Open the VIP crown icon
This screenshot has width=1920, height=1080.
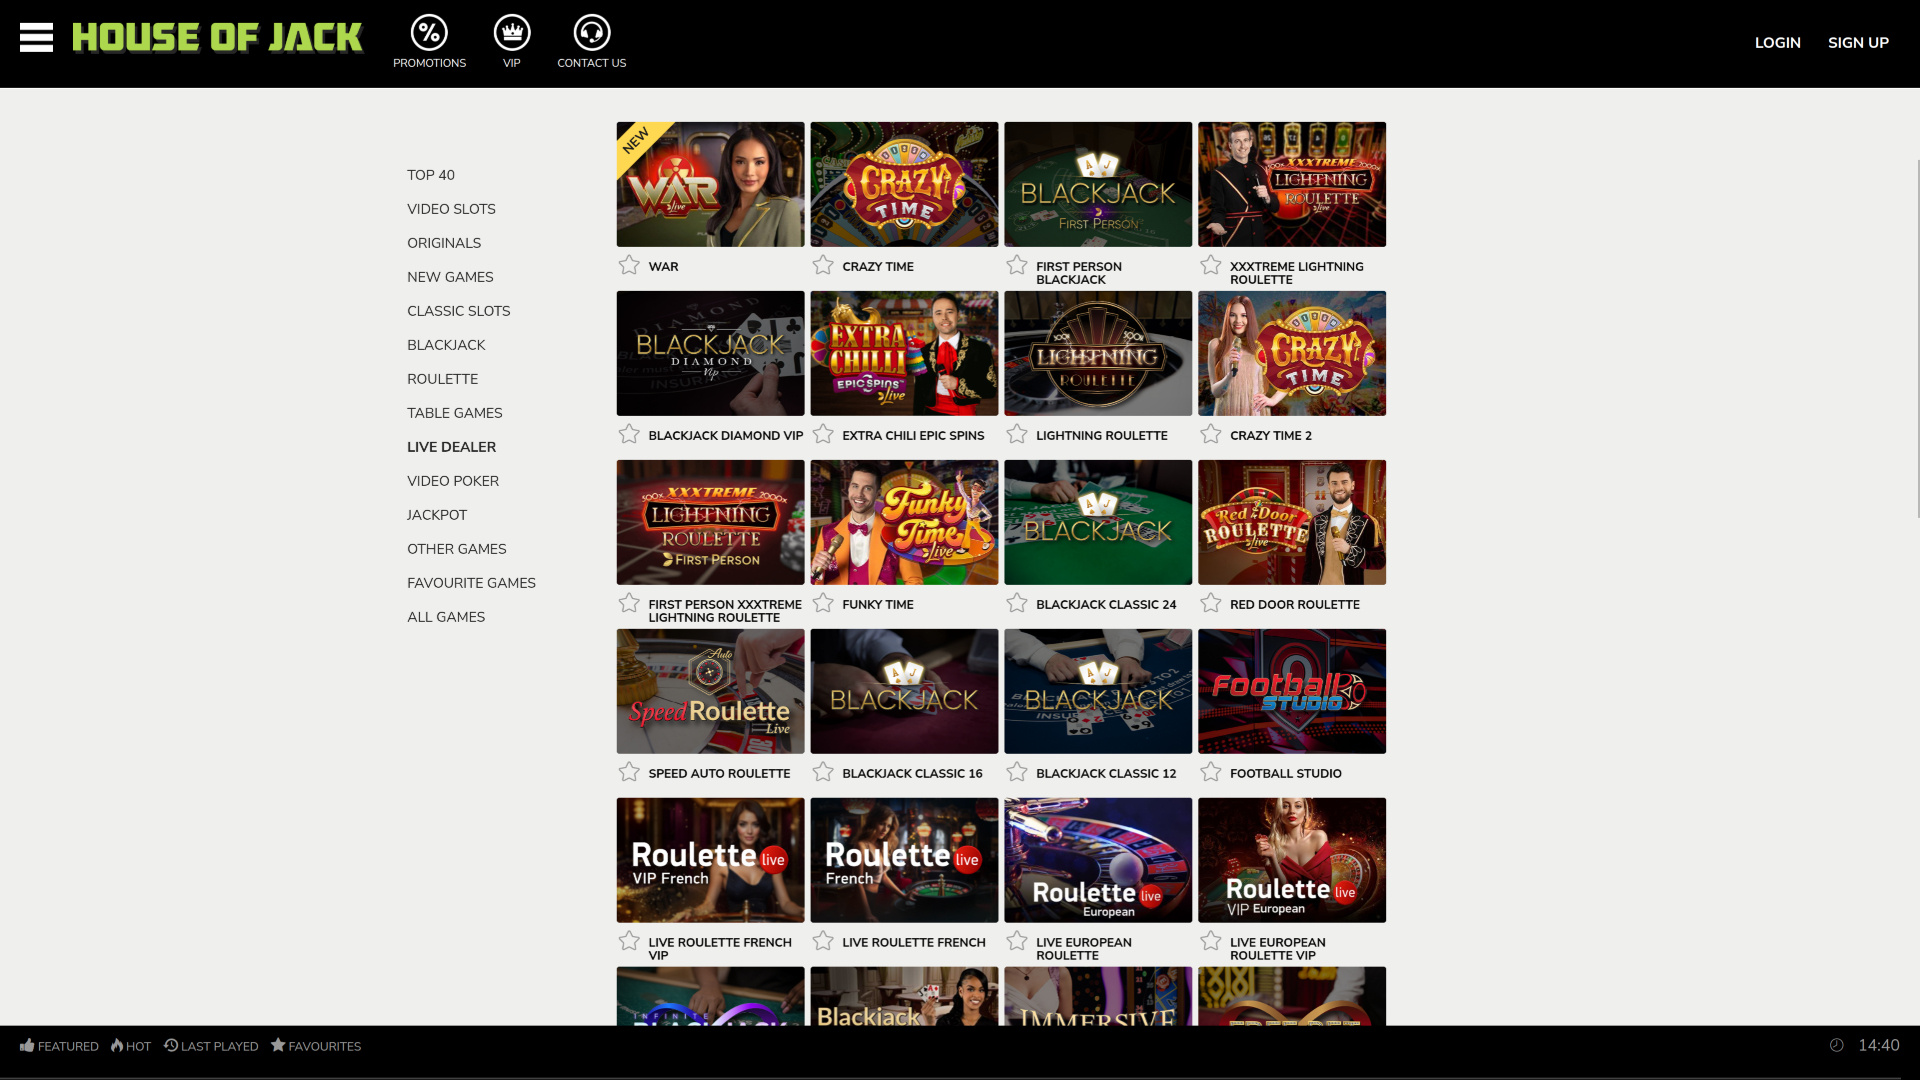click(x=511, y=32)
